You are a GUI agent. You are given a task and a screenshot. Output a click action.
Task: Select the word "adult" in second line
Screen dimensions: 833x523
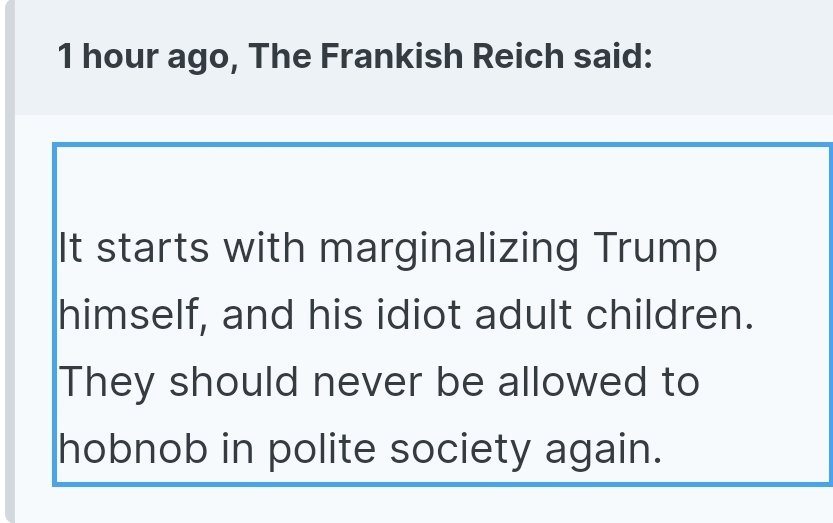click(x=523, y=314)
